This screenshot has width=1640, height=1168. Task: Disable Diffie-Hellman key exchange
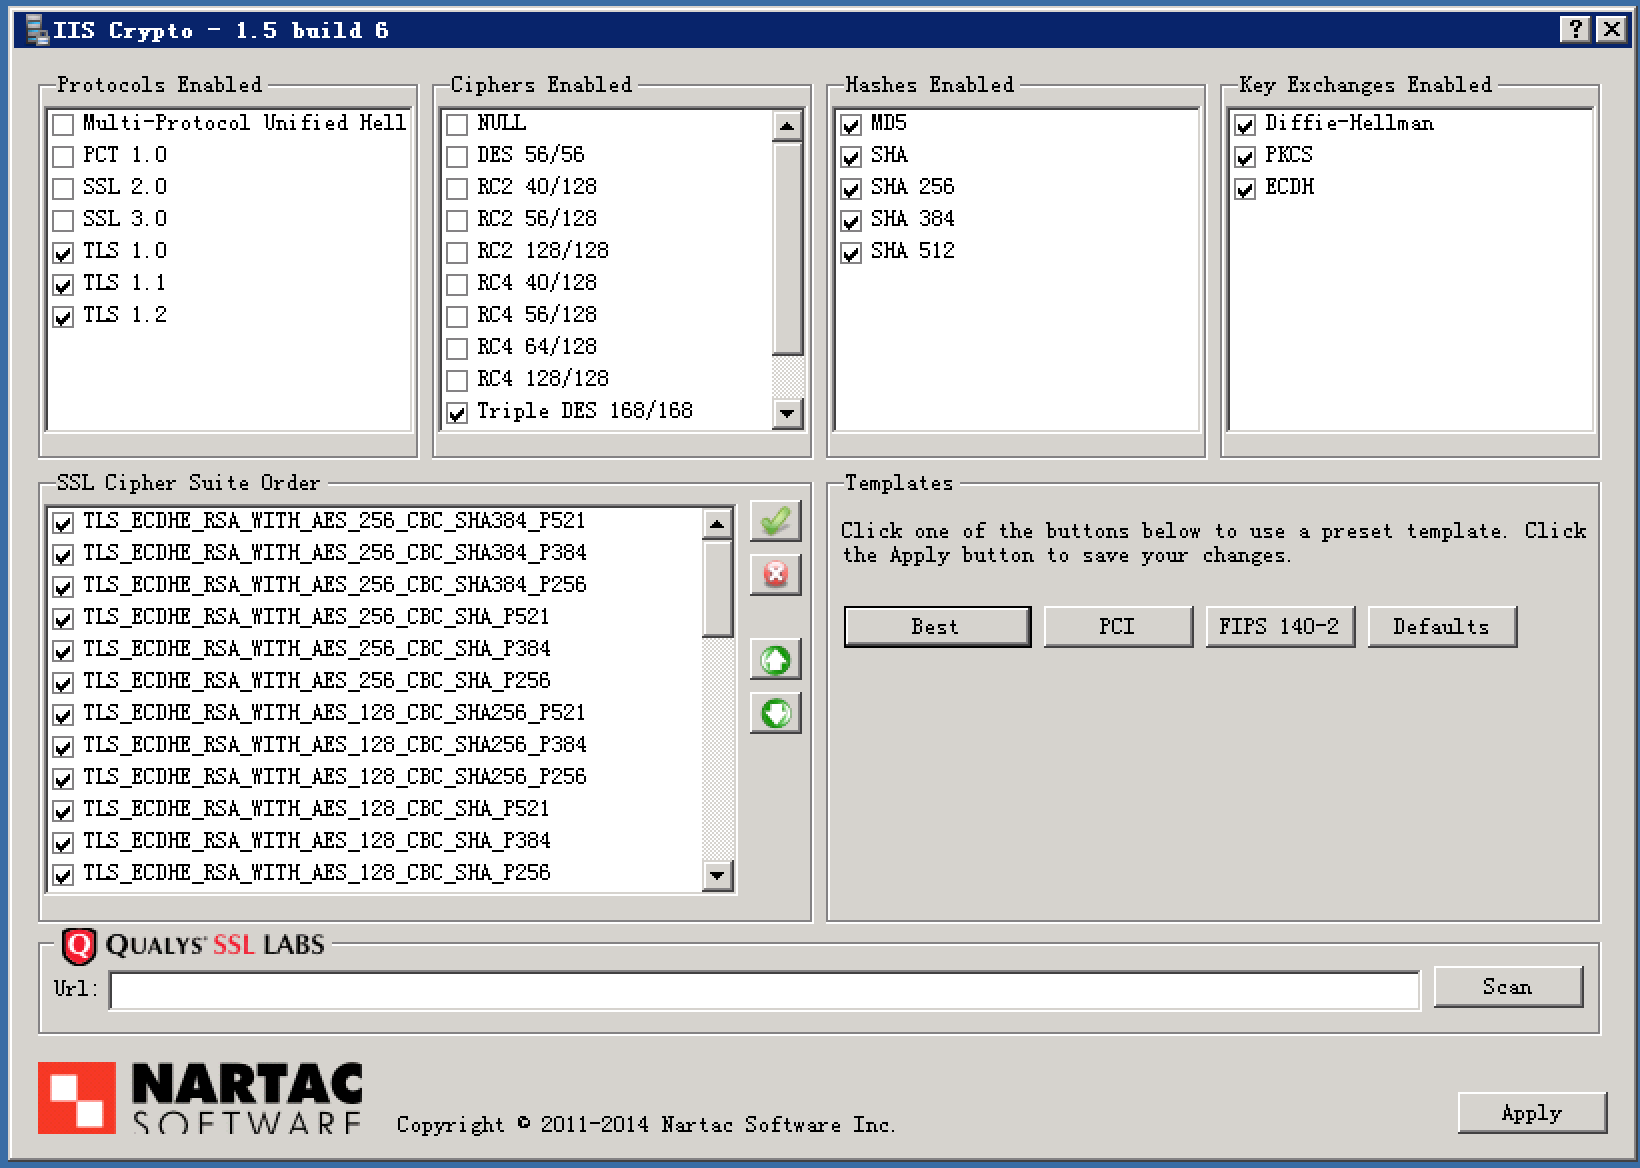[x=1245, y=125]
